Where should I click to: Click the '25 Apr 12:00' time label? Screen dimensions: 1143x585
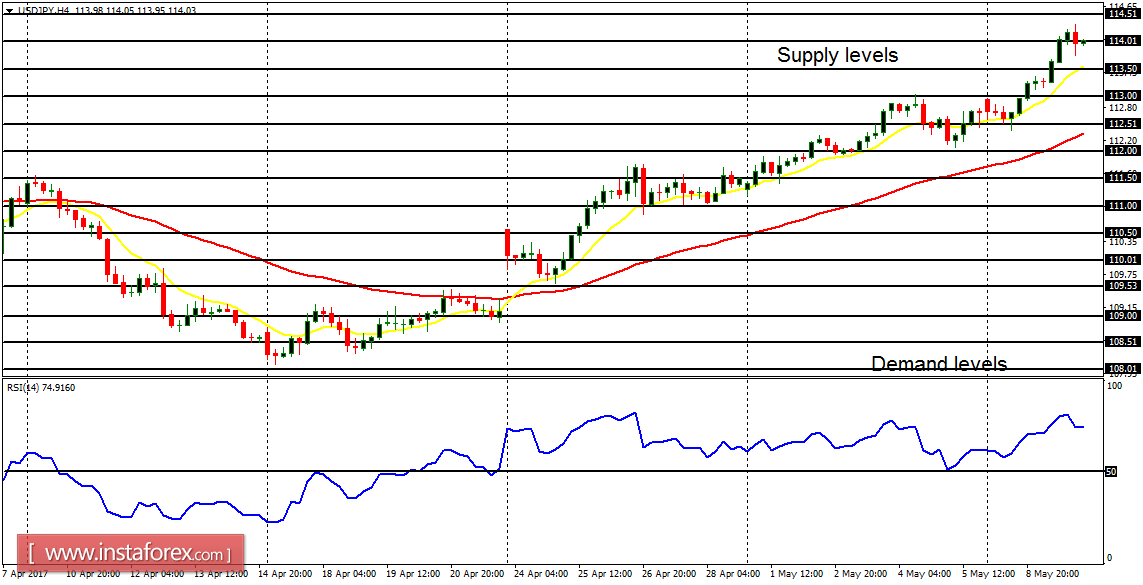(604, 573)
